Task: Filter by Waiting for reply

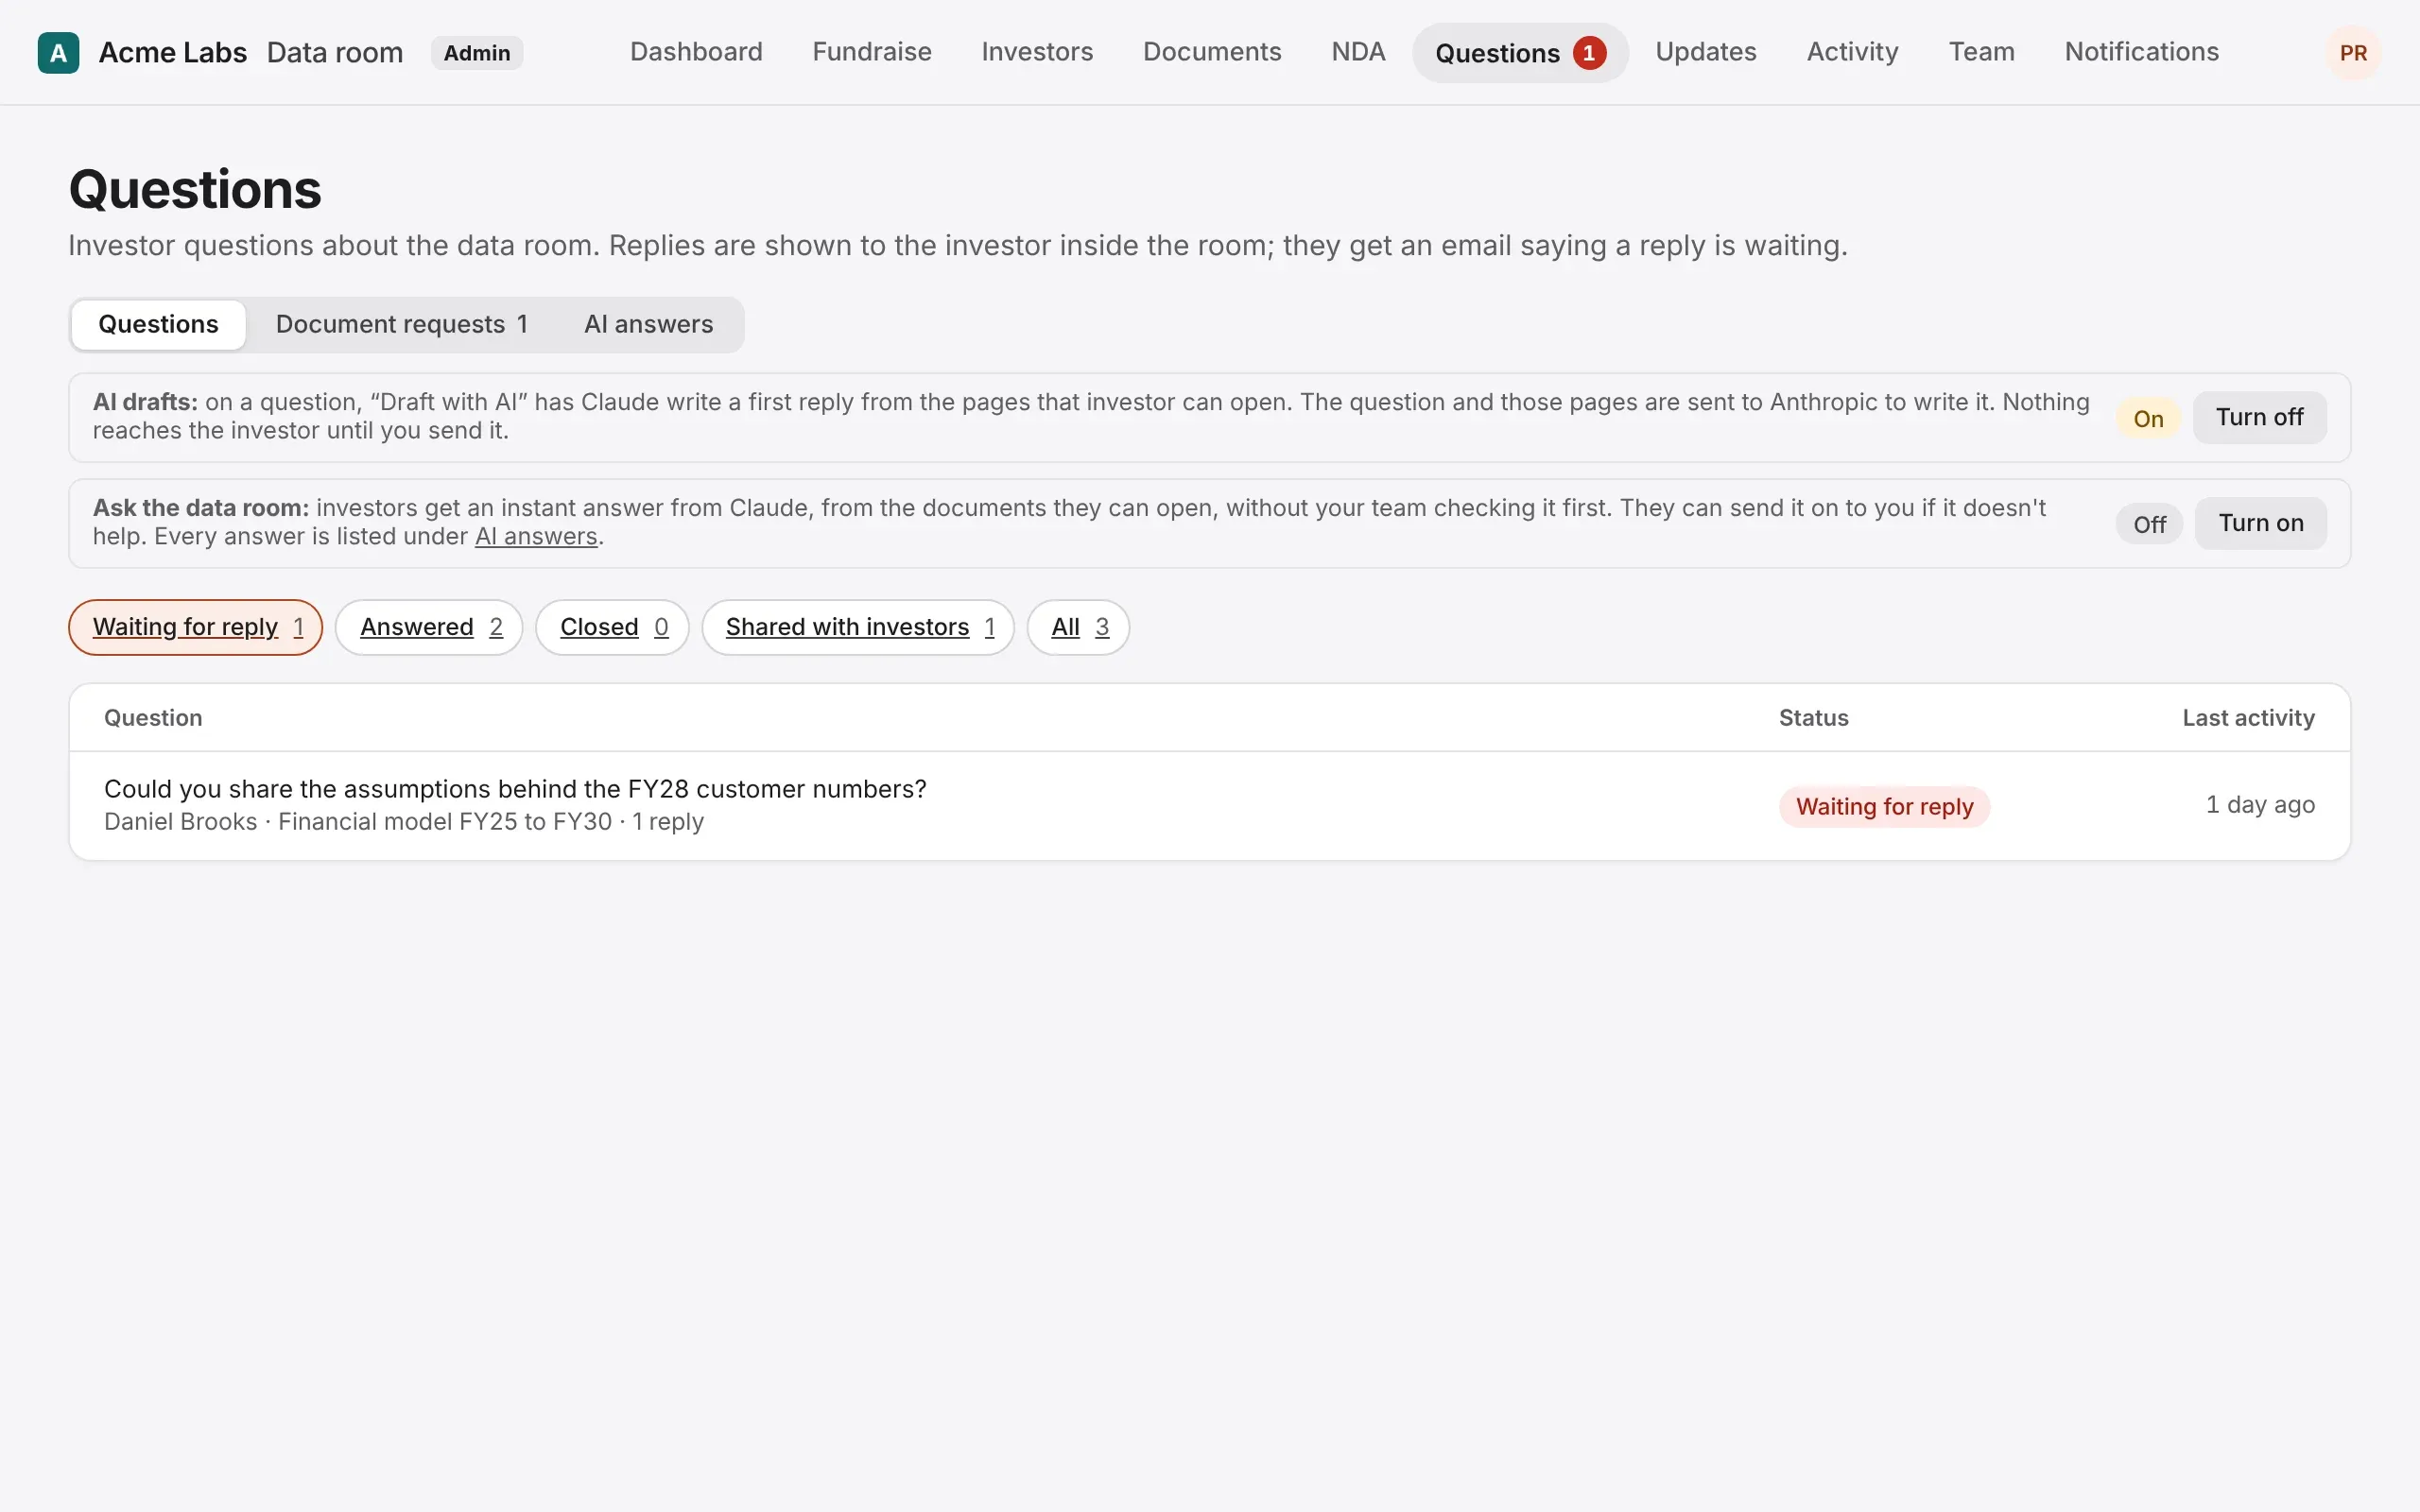Action: pos(196,627)
